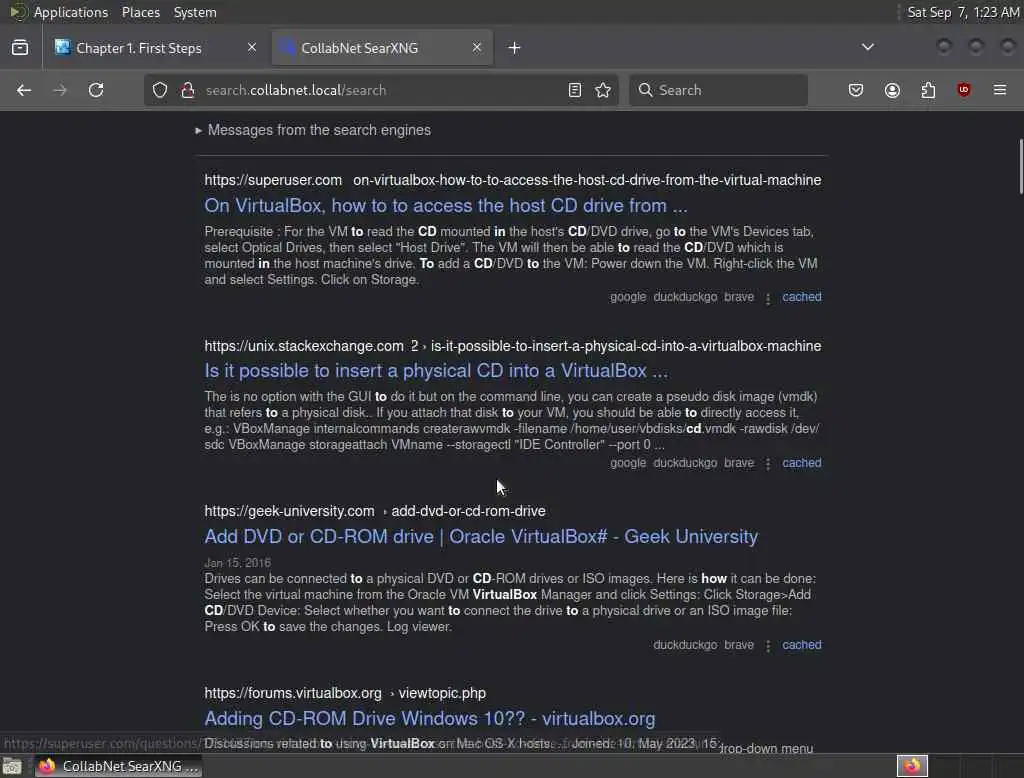Focus the browser Search box
The image size is (1024, 778).
point(718,90)
